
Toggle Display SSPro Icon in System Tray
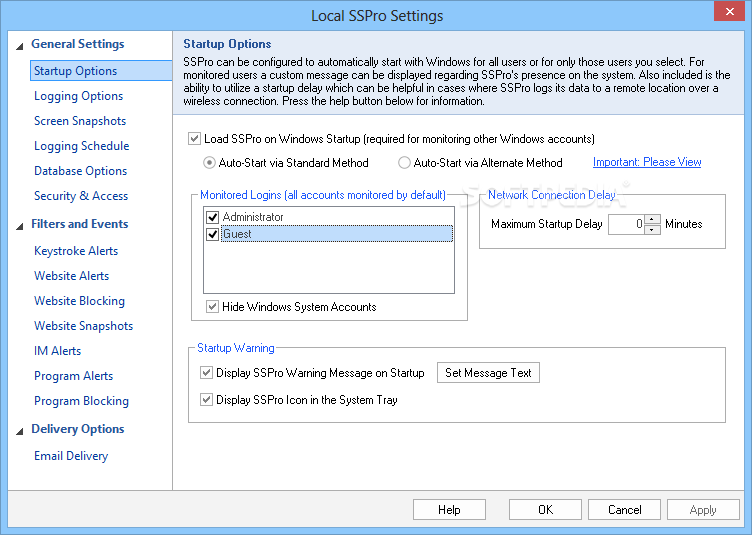pyautogui.click(x=206, y=399)
